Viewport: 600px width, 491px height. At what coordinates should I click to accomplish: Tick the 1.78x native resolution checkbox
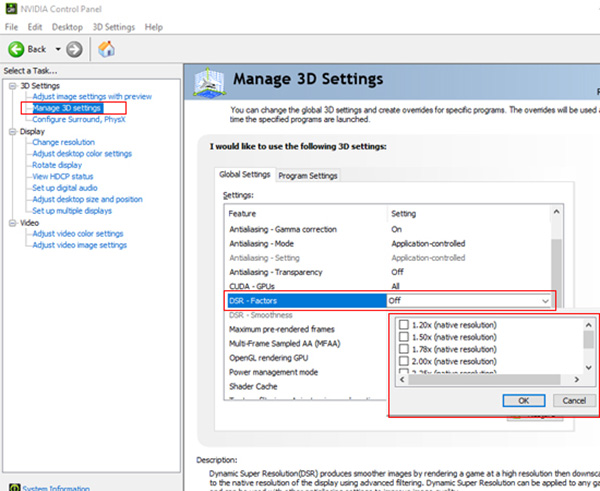(404, 351)
